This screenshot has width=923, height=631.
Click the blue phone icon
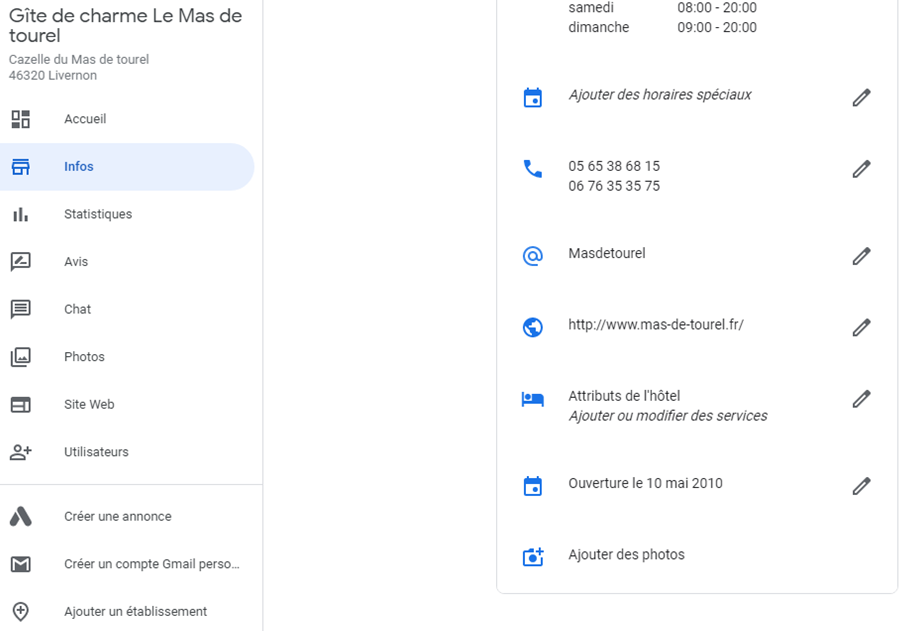point(533,170)
